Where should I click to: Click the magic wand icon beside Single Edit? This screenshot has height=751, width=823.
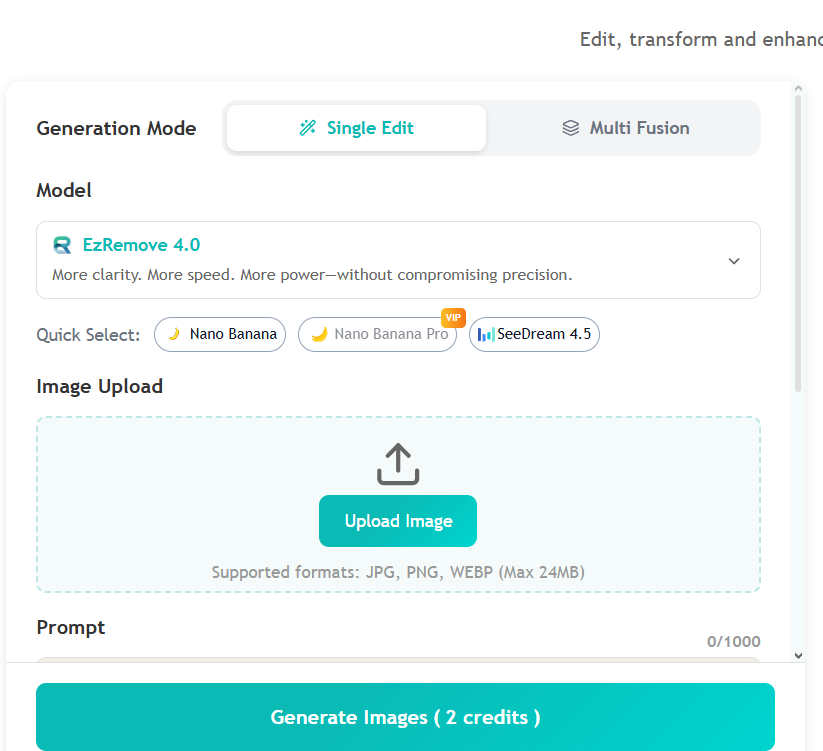coord(308,128)
